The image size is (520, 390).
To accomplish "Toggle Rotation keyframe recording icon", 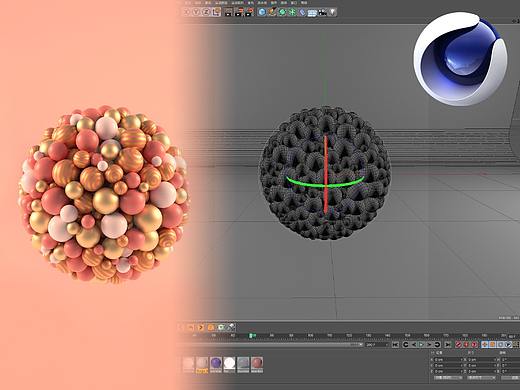I will [x=500, y=345].
